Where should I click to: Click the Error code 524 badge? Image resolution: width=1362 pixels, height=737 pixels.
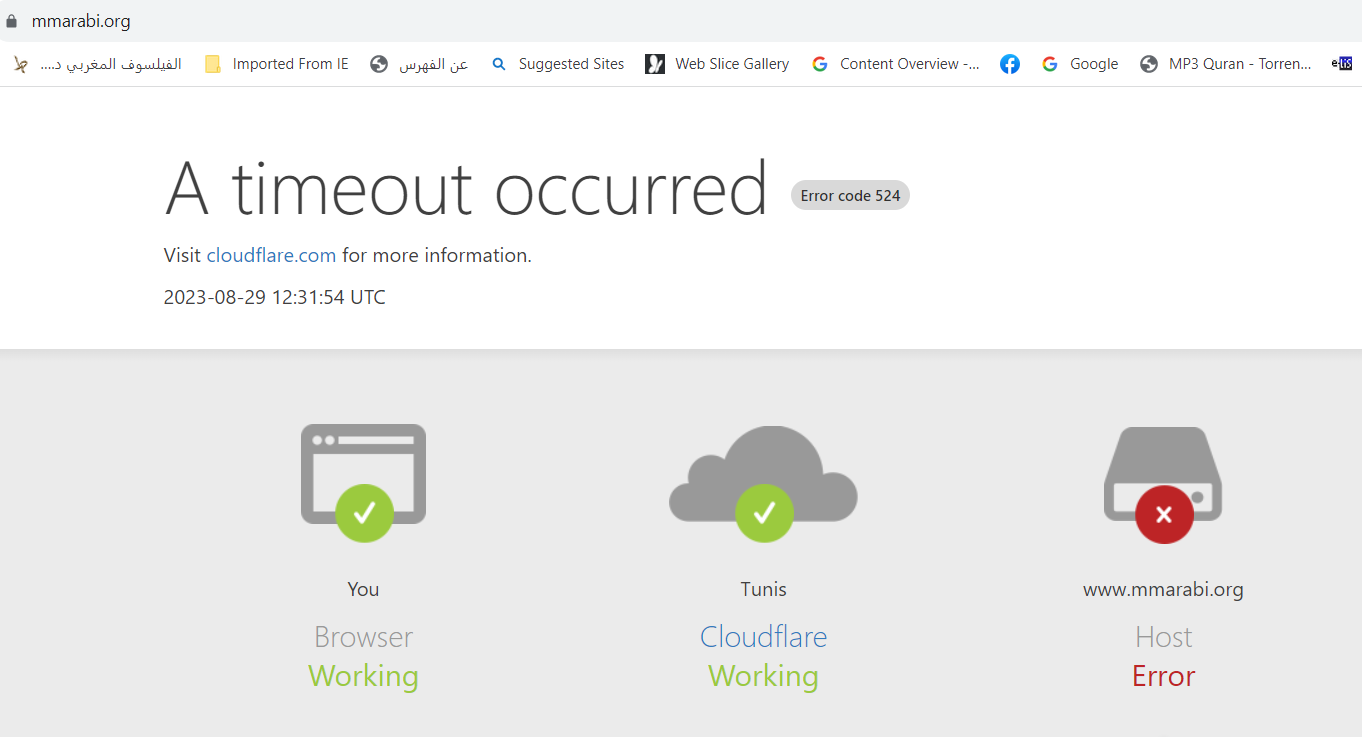coord(850,196)
